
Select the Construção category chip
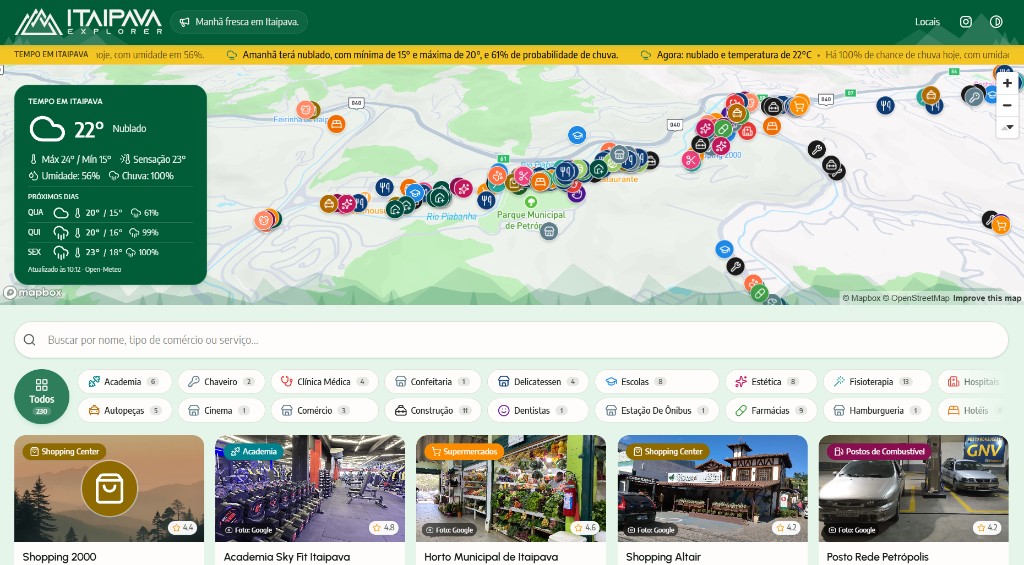pos(432,410)
